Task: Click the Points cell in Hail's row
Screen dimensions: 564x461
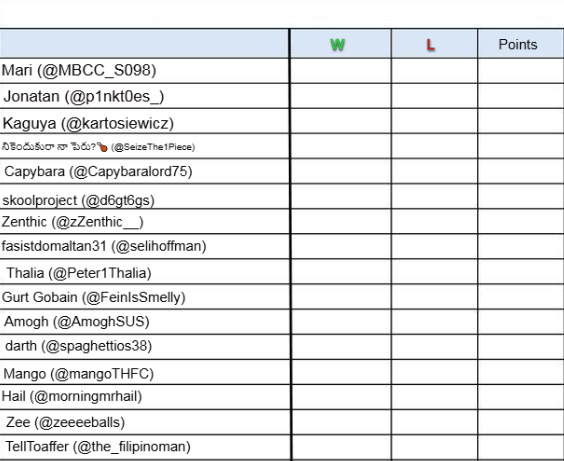Action: [x=521, y=397]
